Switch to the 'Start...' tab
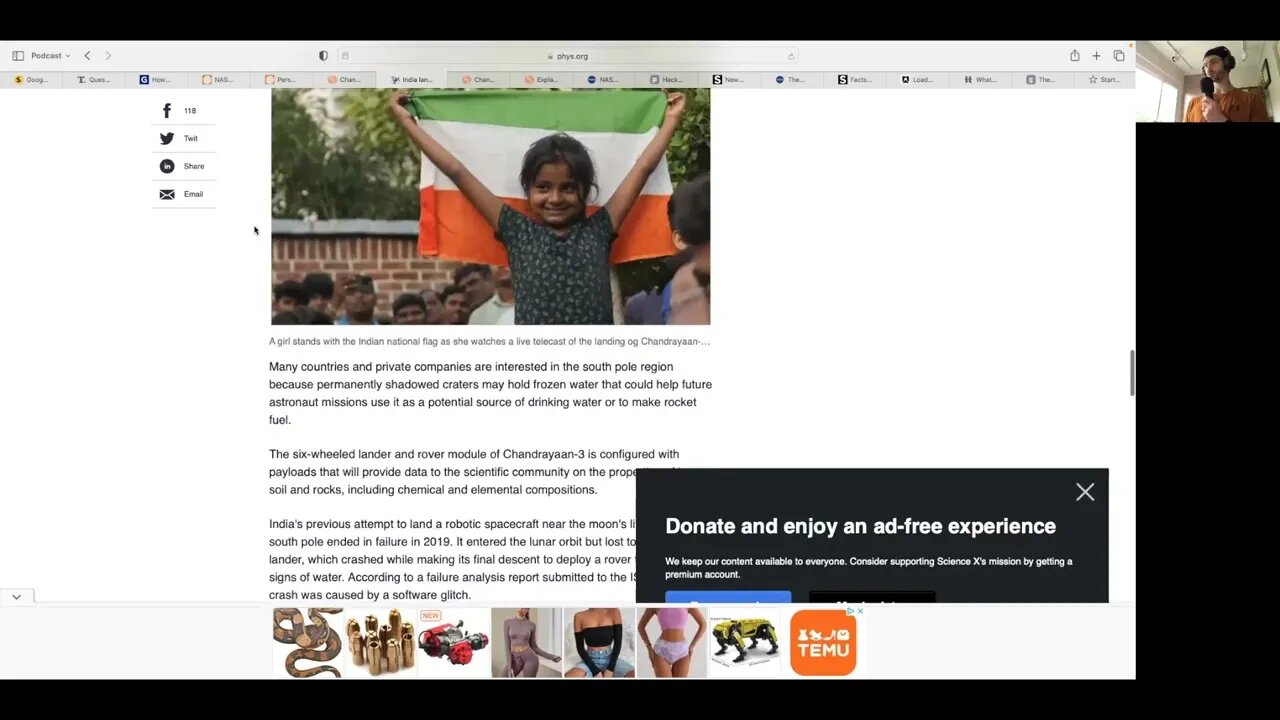The height and width of the screenshot is (720, 1280). [1105, 79]
